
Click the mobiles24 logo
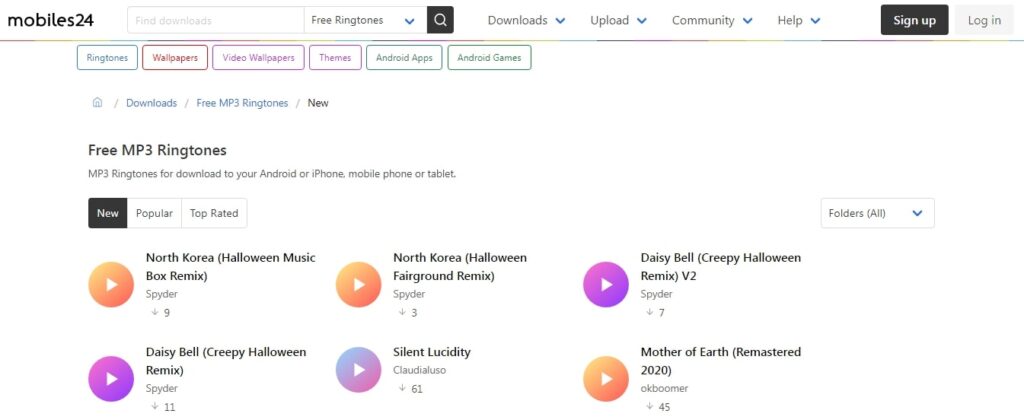(57, 20)
